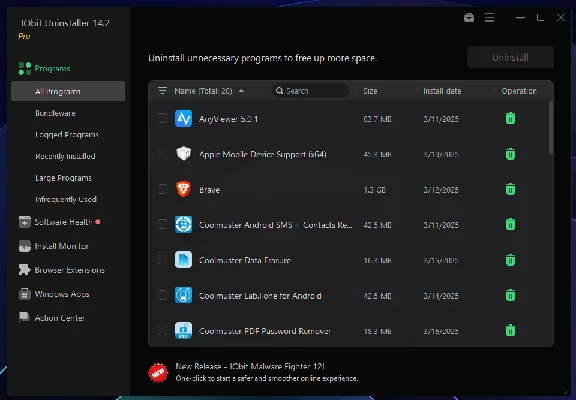Click trash icon for Coolmuster PDF Password Remover
Screen dimensions: 576x400
(x=510, y=330)
